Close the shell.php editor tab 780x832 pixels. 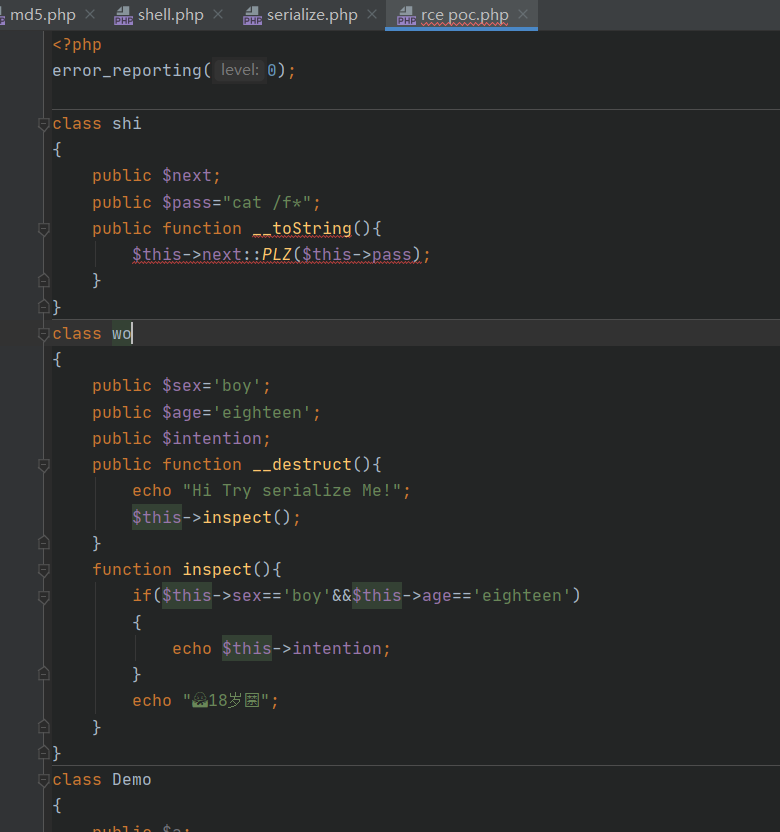219,15
